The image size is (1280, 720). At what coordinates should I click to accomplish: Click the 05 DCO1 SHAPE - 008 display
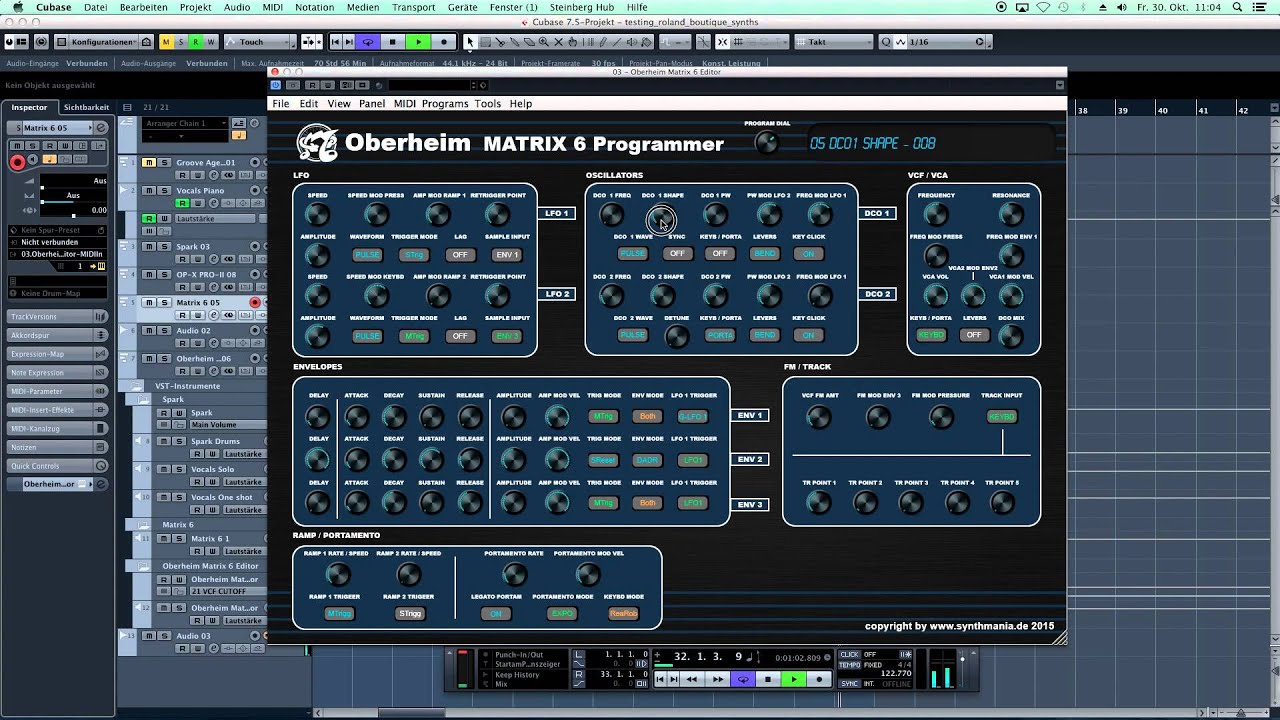point(873,143)
